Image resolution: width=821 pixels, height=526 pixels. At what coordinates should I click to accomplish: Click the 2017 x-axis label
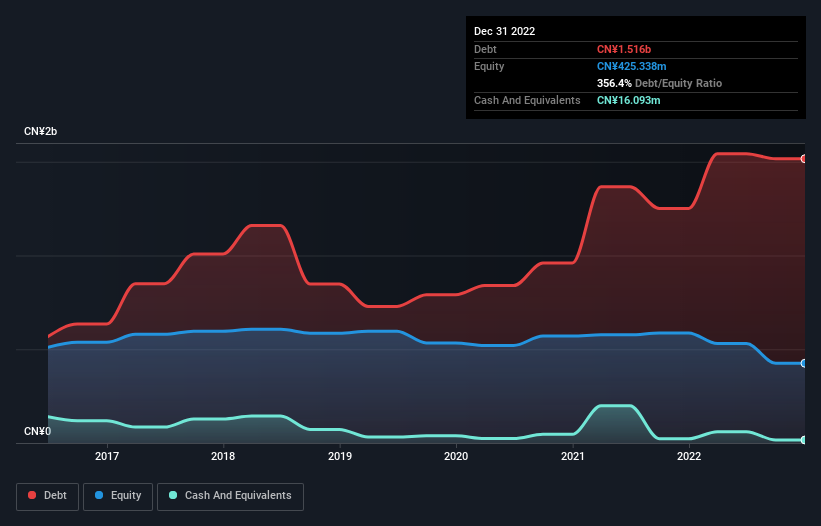click(107, 456)
